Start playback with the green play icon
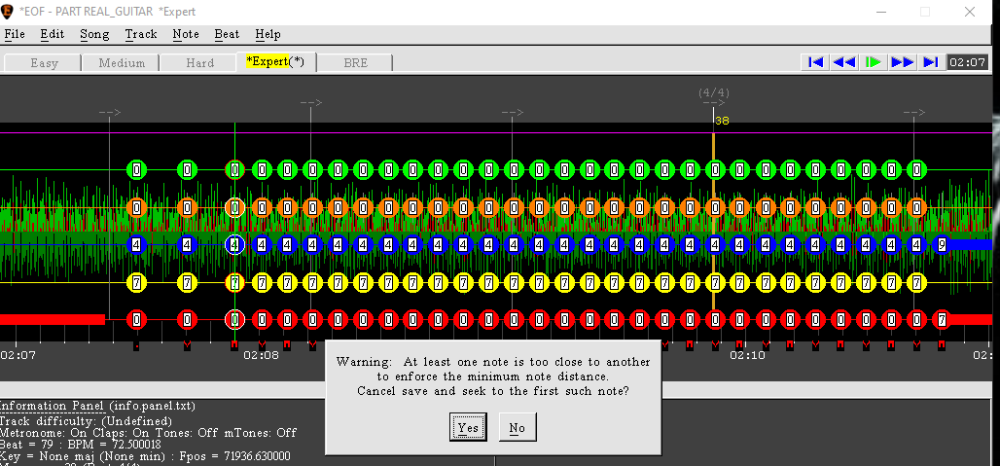Image resolution: width=1000 pixels, height=466 pixels. point(873,62)
